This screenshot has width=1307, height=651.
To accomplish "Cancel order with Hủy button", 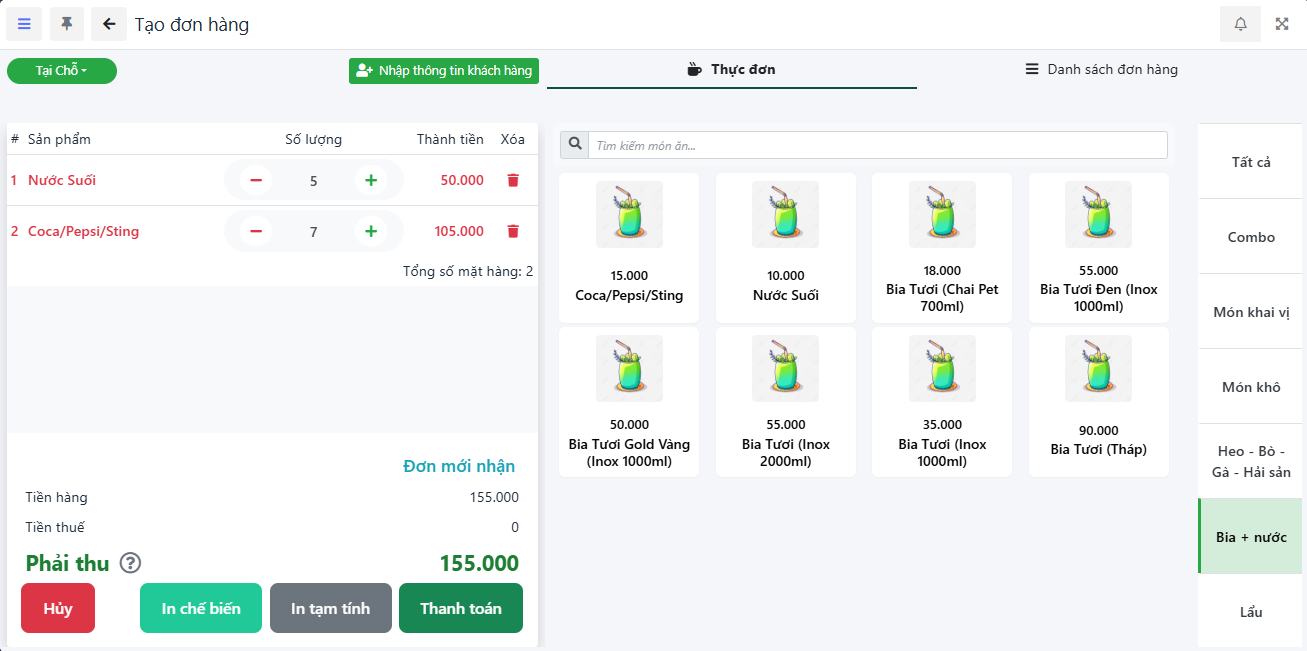I will coord(58,608).
